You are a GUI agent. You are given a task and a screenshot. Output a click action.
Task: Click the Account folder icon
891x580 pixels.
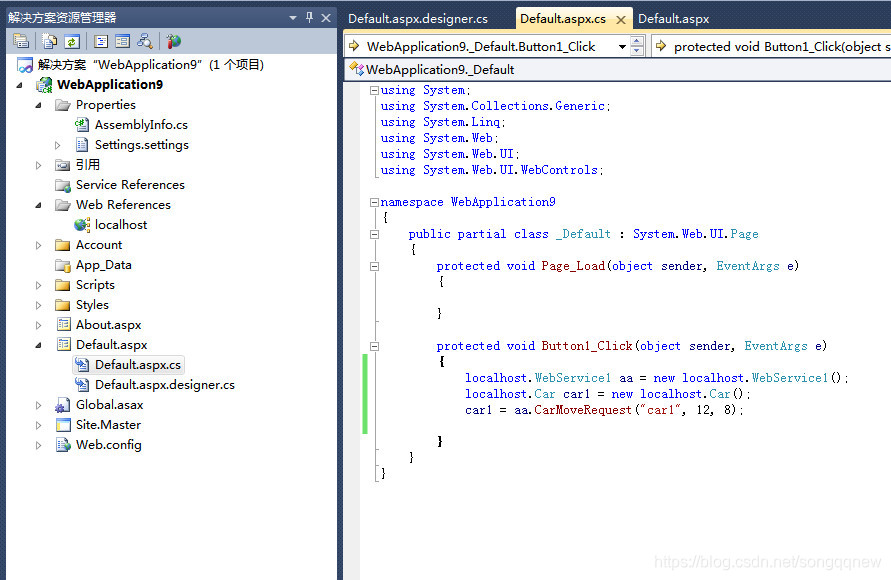[x=63, y=245]
